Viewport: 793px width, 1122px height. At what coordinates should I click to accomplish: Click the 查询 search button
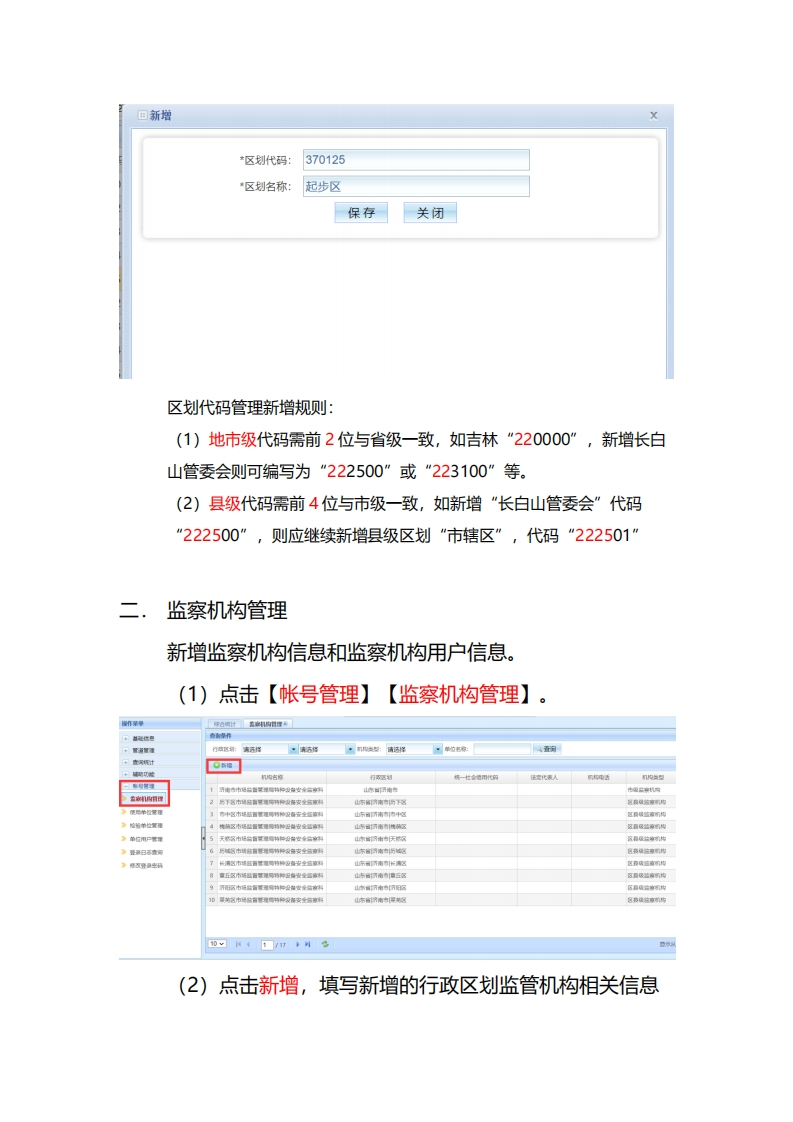click(x=547, y=749)
